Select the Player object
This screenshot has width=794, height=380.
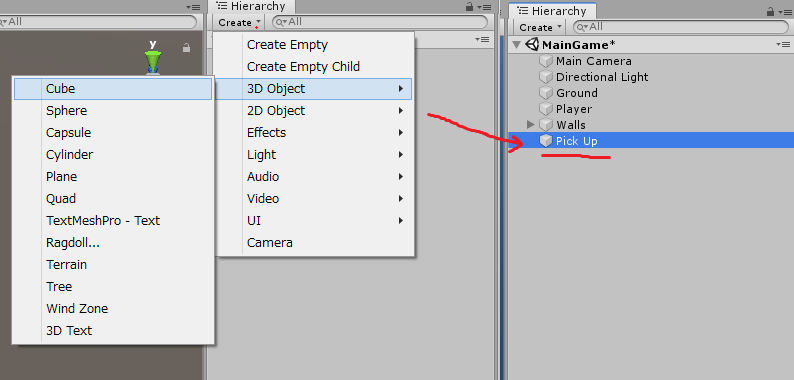[x=651, y=109]
